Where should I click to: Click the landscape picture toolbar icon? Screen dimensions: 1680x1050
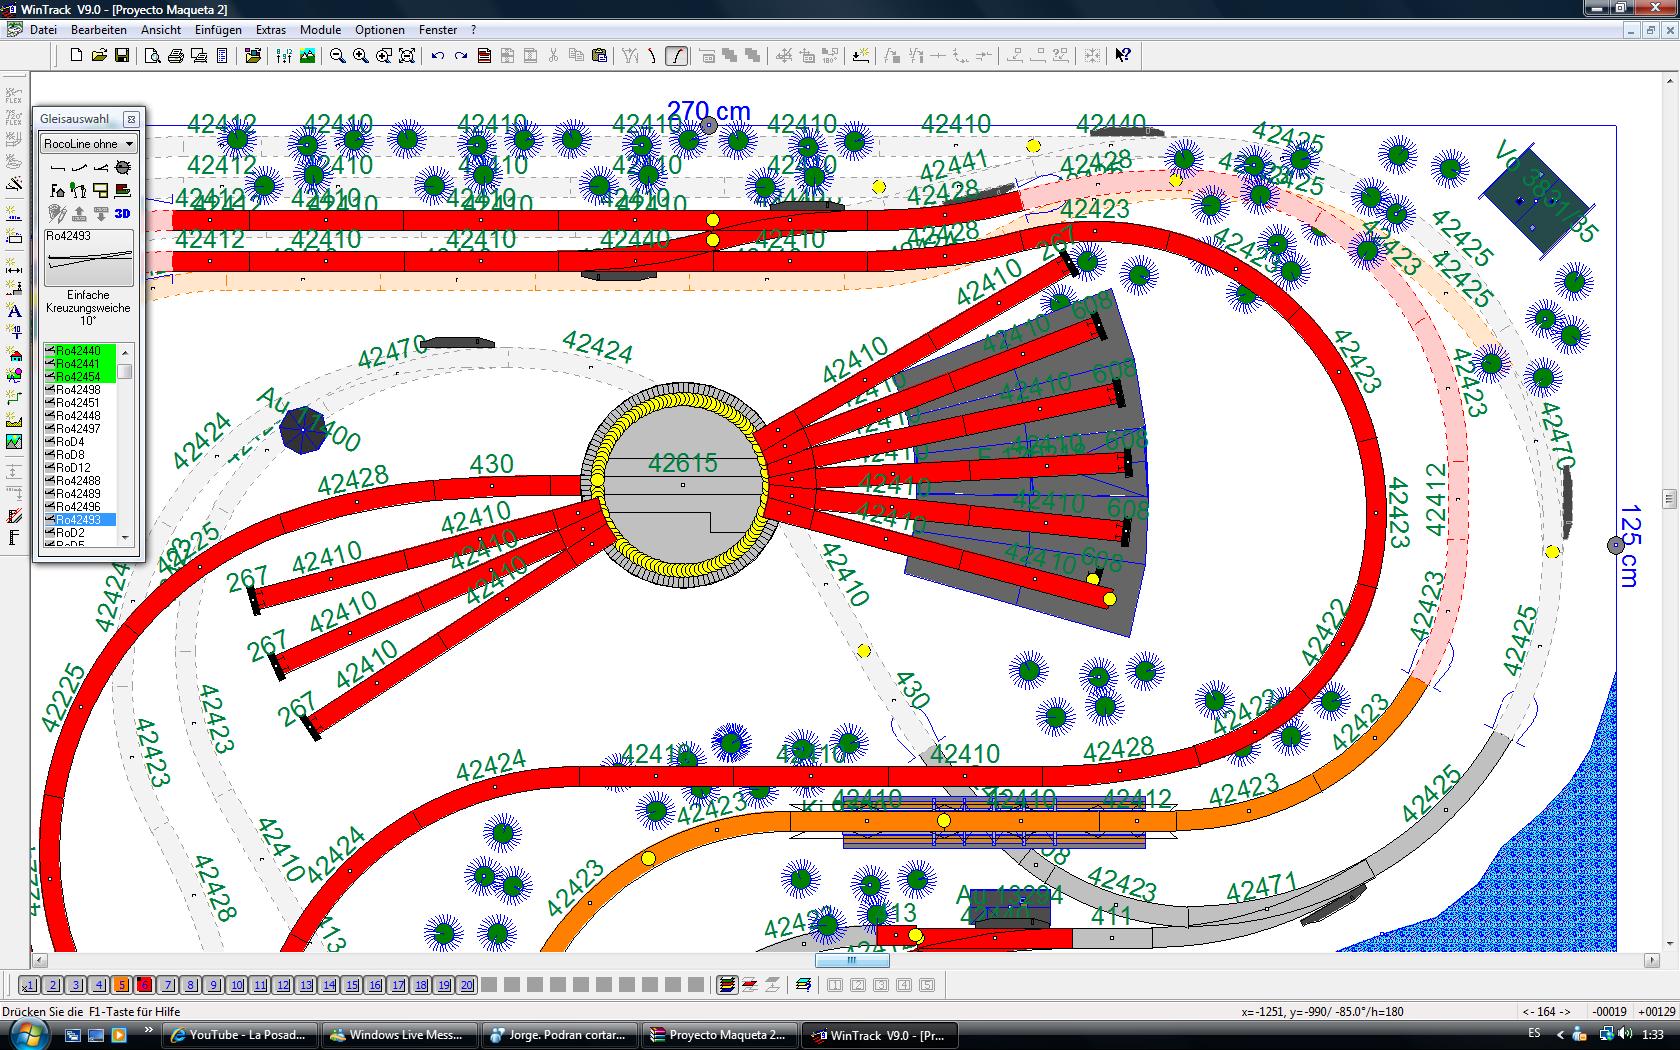coord(307,56)
